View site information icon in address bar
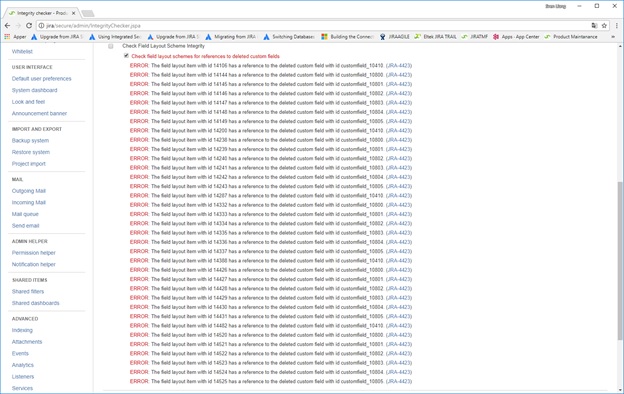This screenshot has height=394, width=624. [41, 25]
